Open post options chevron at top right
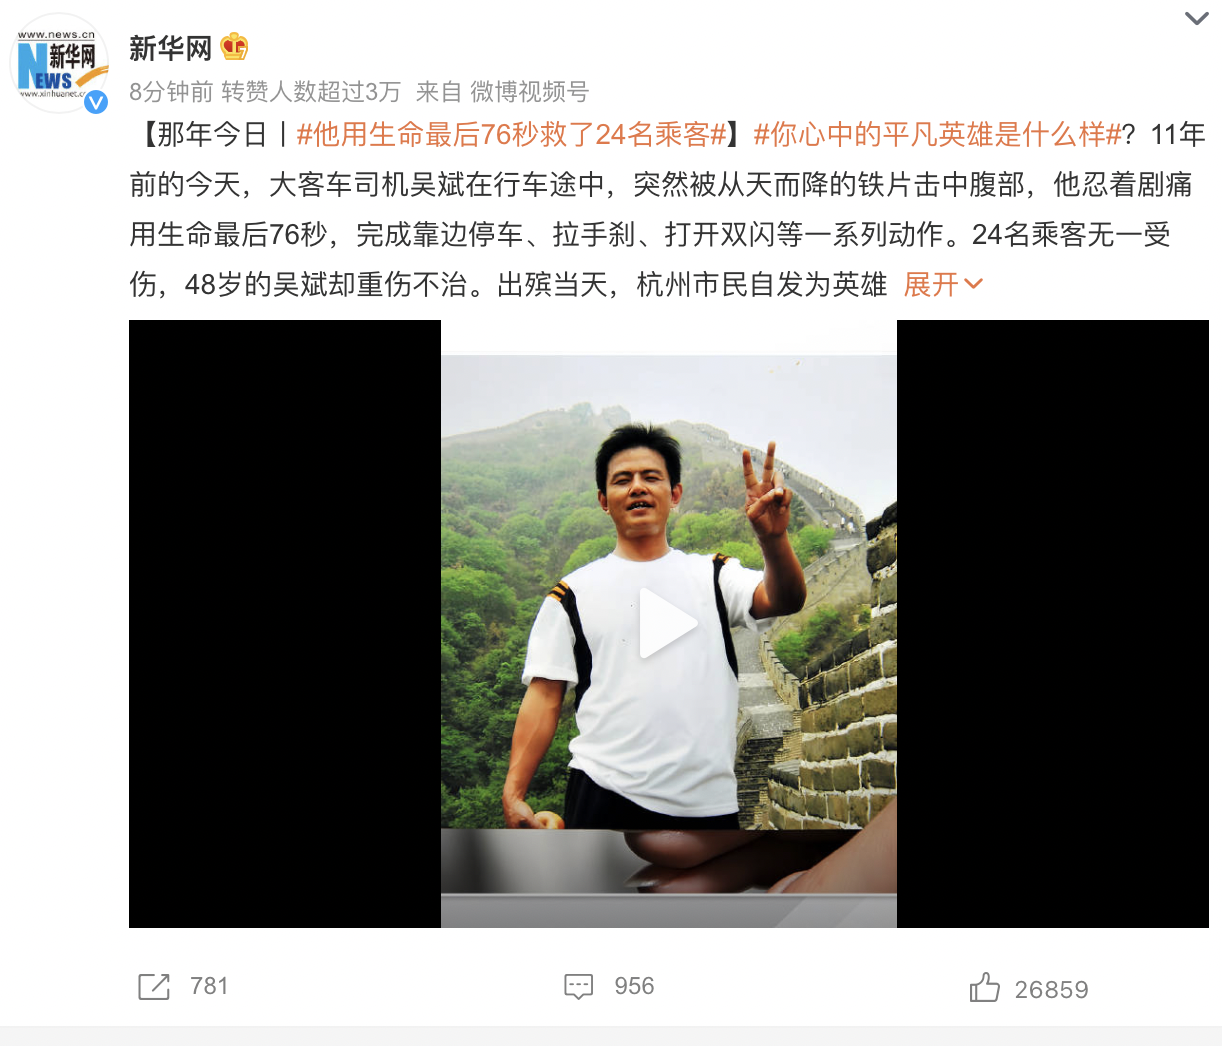The height and width of the screenshot is (1046, 1222). pyautogui.click(x=1196, y=19)
